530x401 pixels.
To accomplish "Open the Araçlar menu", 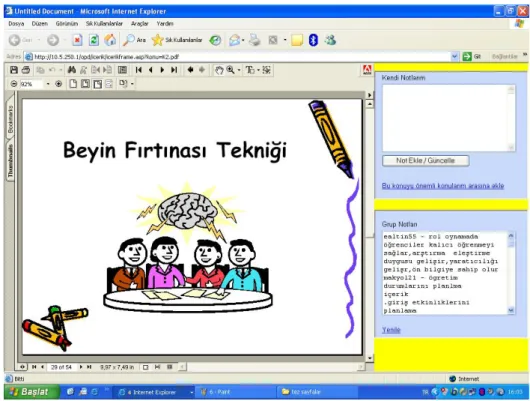I will point(140,24).
